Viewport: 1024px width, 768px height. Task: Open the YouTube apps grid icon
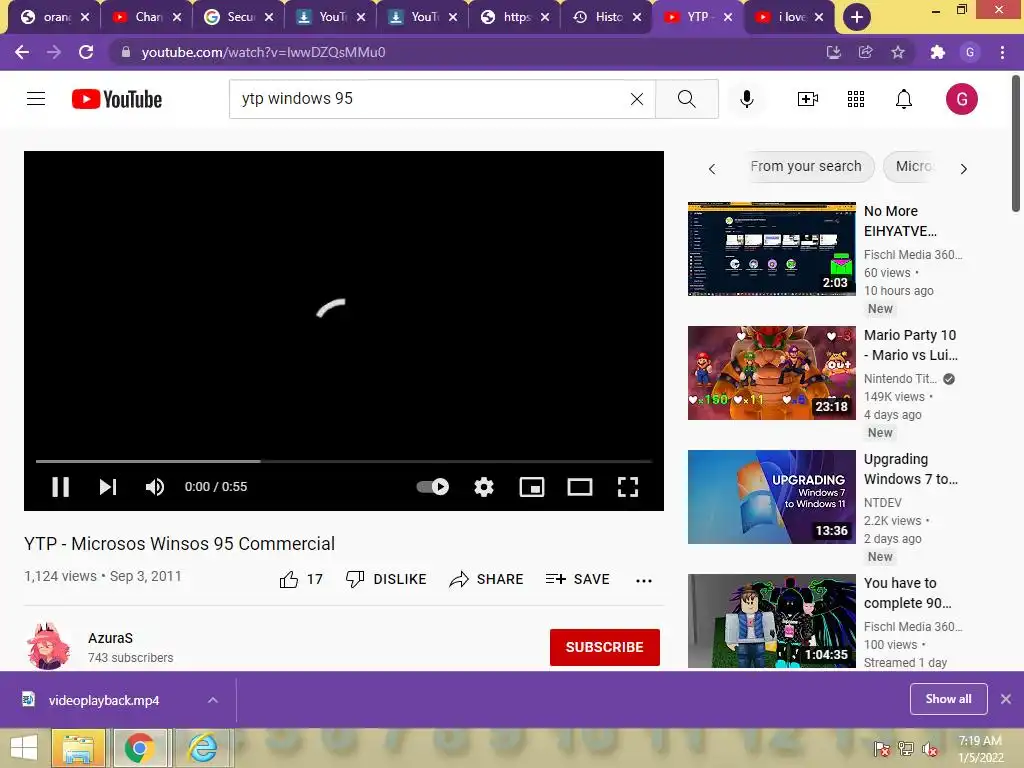pyautogui.click(x=856, y=99)
